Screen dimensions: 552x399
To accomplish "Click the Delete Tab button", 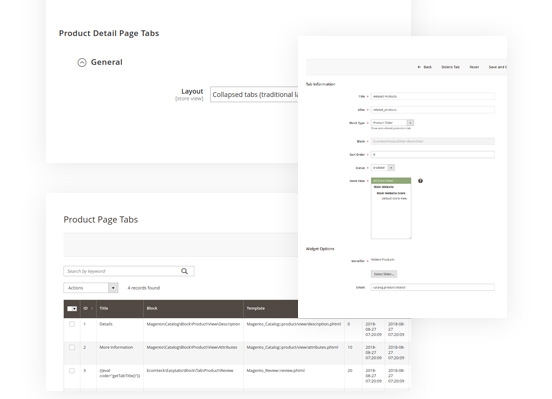I will pyautogui.click(x=450, y=67).
